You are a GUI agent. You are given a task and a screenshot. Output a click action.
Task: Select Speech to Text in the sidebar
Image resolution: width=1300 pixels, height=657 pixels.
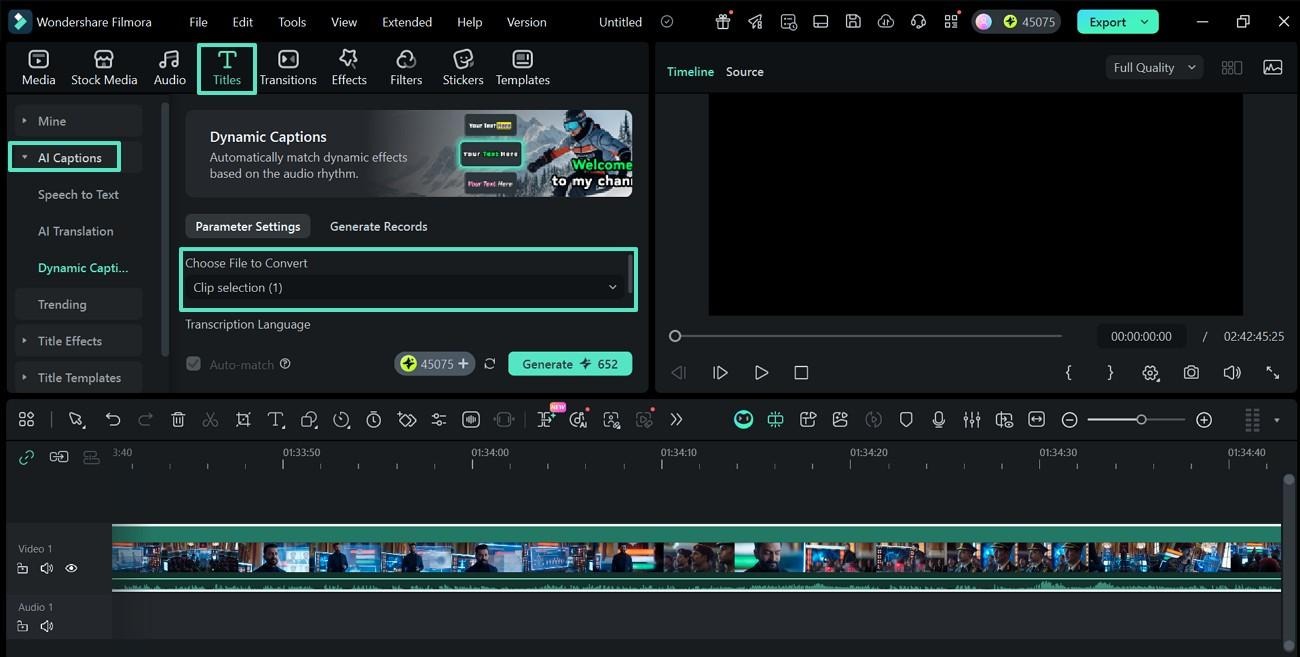tap(78, 194)
